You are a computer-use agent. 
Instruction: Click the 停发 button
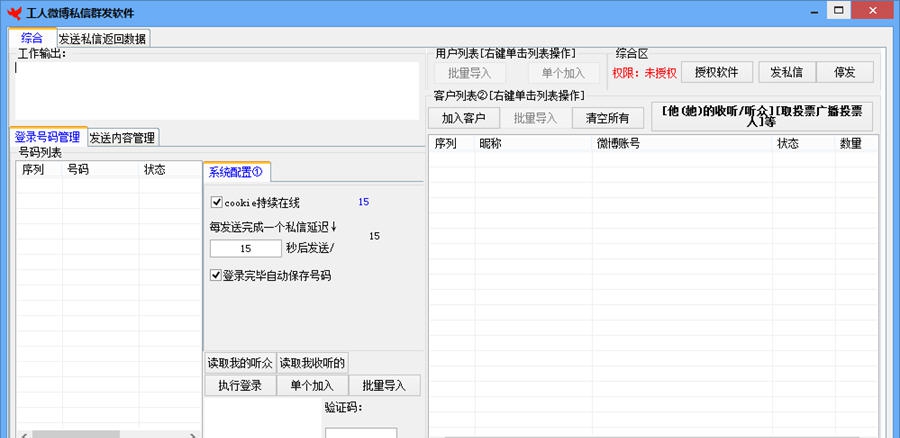(845, 72)
